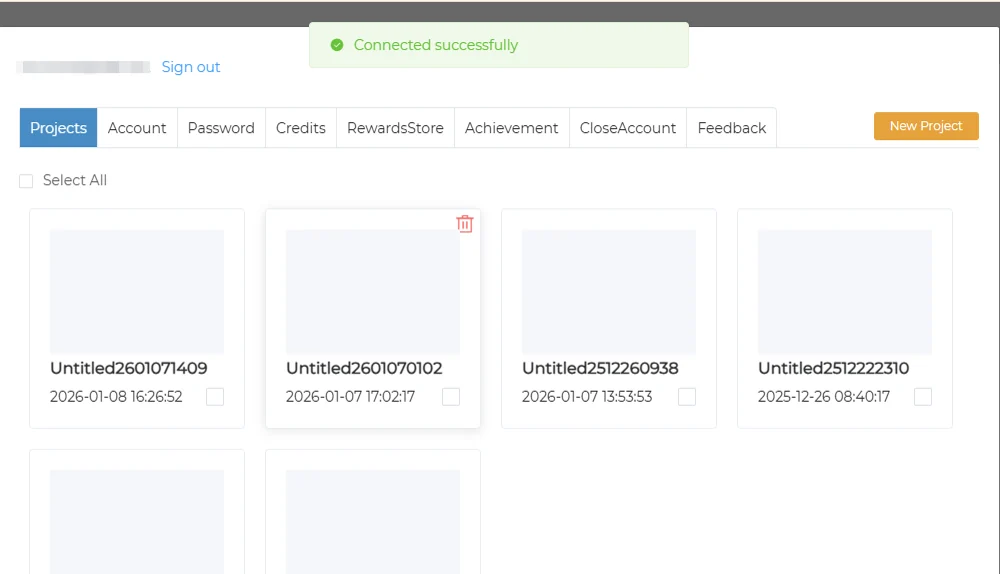Select project name Untitled2512260938
The image size is (1000, 574).
point(600,368)
